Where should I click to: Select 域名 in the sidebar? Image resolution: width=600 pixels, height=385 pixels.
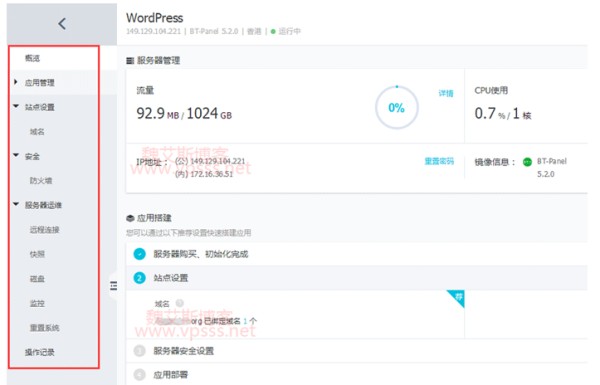pos(37,132)
